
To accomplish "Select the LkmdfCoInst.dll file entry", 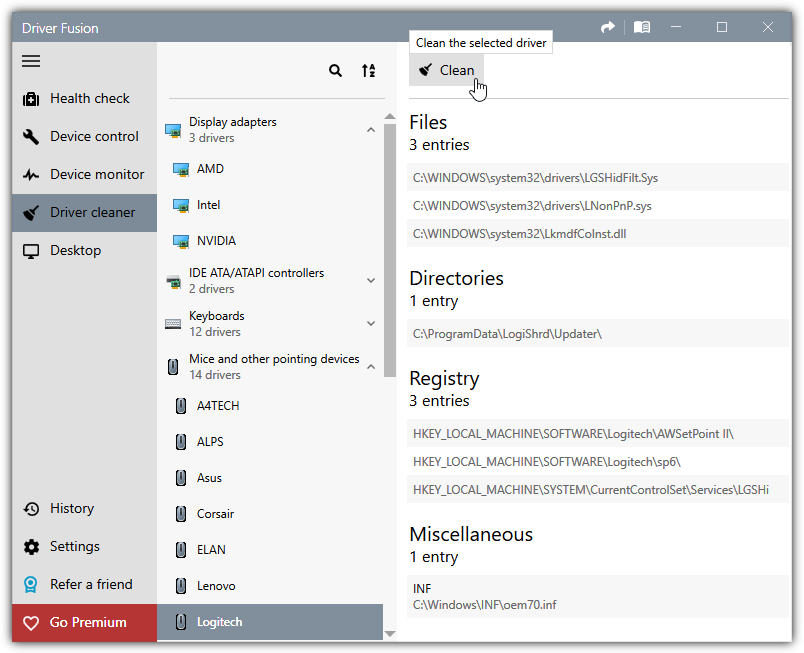I will pyautogui.click(x=598, y=234).
